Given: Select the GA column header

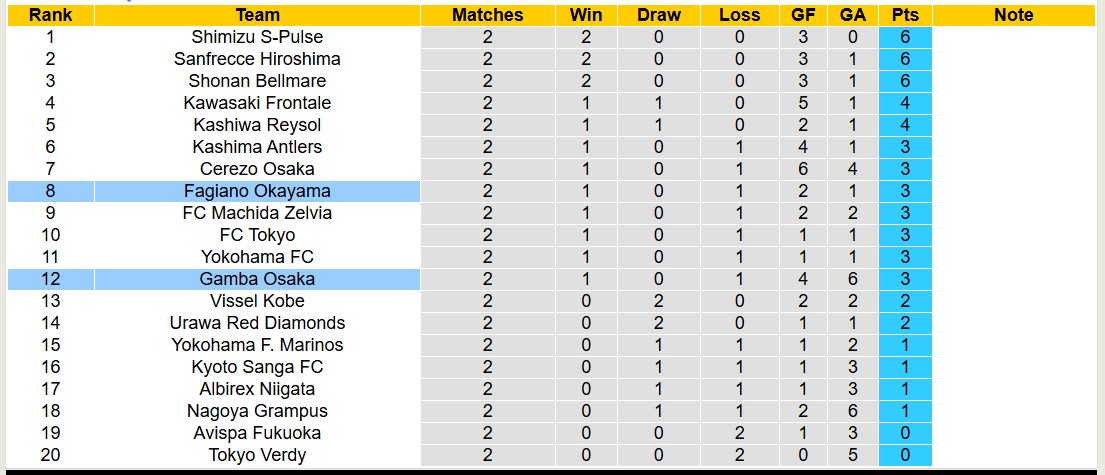Looking at the screenshot, I should click(x=853, y=15).
